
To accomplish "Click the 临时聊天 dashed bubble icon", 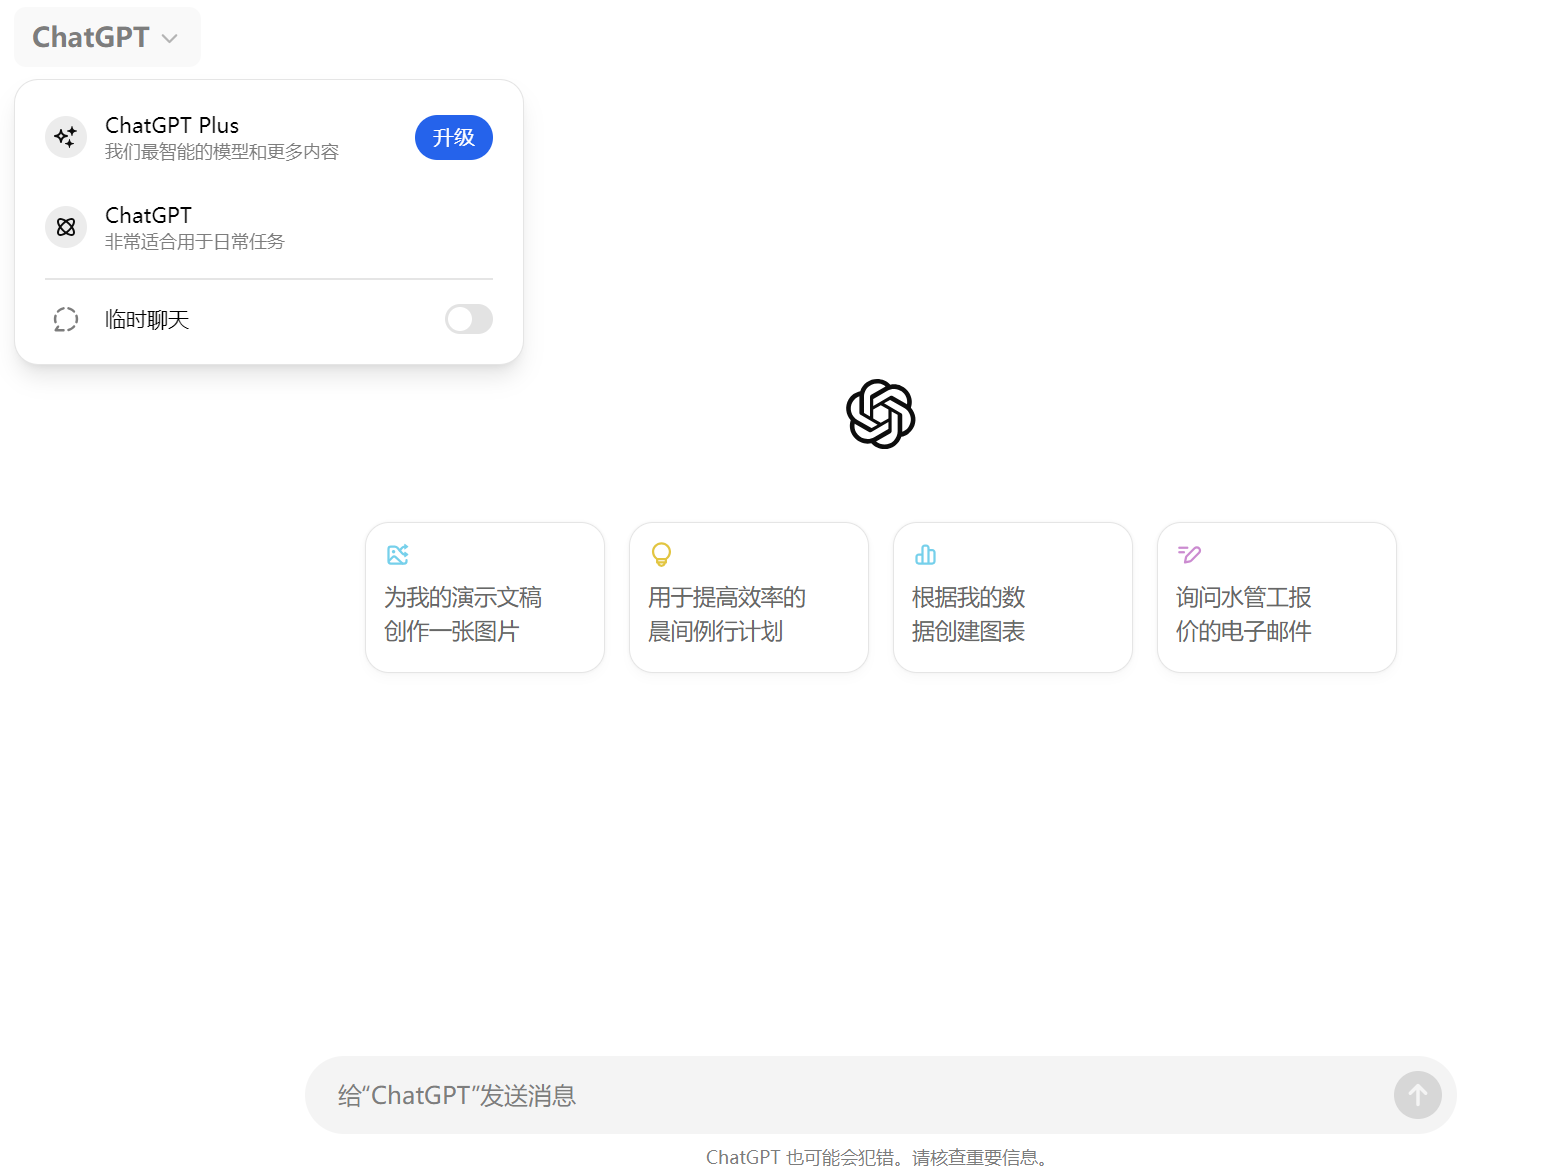I will pyautogui.click(x=66, y=319).
